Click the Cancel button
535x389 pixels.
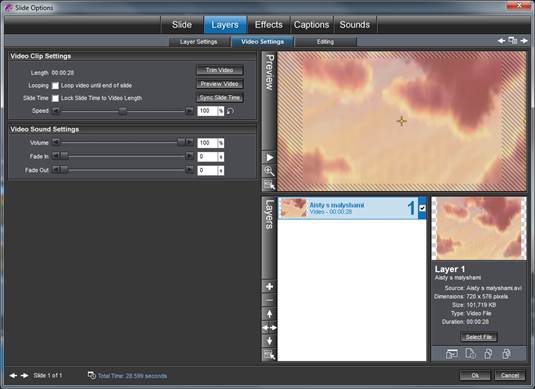pos(510,375)
